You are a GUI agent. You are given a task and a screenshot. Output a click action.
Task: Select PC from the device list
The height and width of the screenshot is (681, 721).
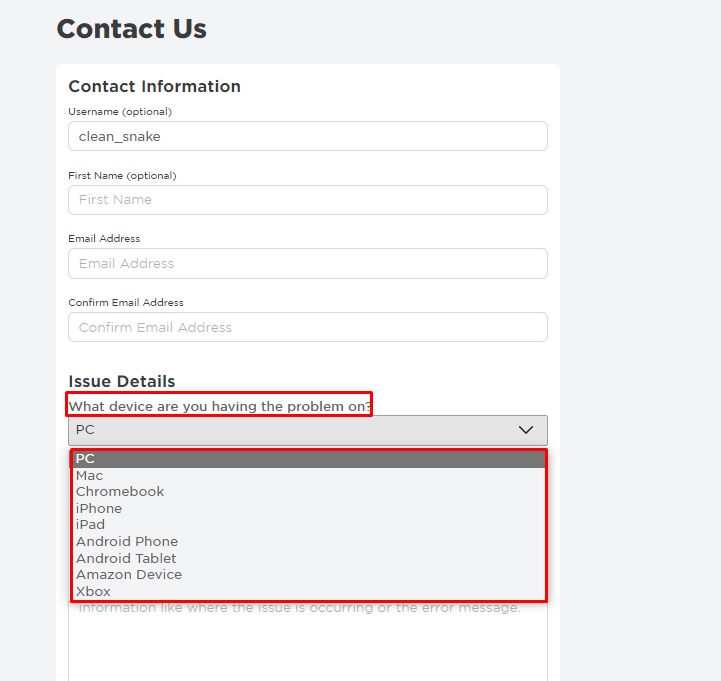86,459
